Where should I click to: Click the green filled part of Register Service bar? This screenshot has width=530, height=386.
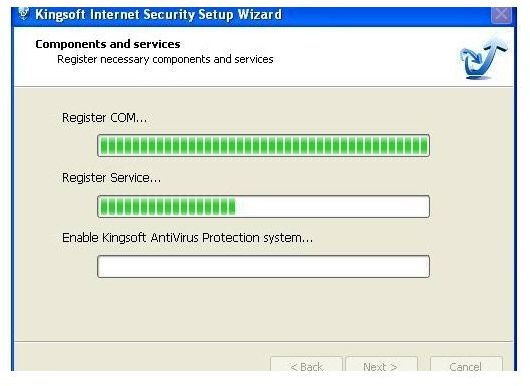(168, 207)
